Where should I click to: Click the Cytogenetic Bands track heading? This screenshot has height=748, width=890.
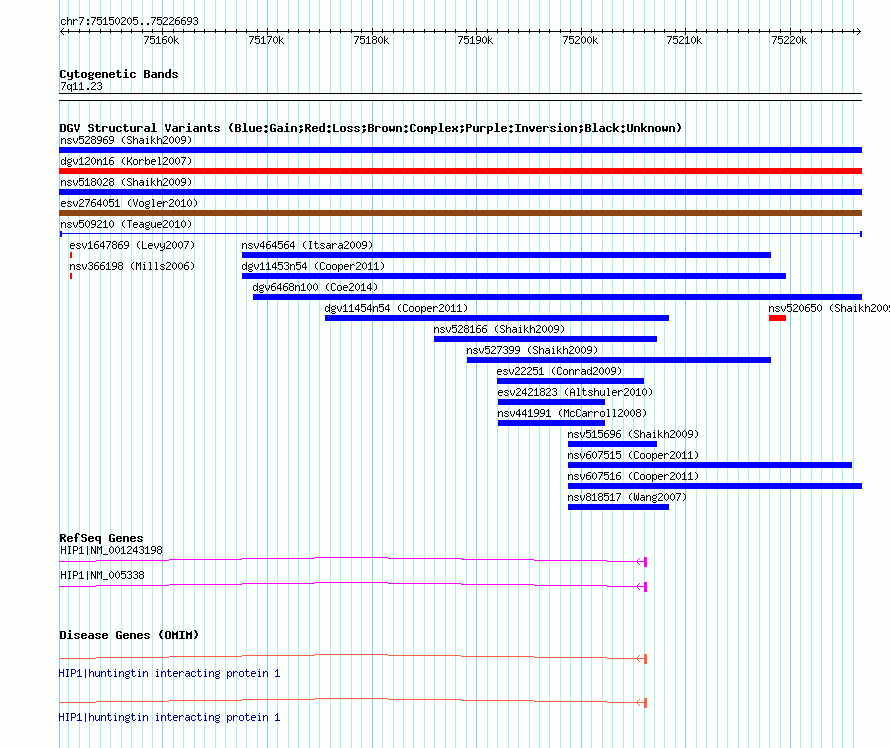pyautogui.click(x=119, y=74)
